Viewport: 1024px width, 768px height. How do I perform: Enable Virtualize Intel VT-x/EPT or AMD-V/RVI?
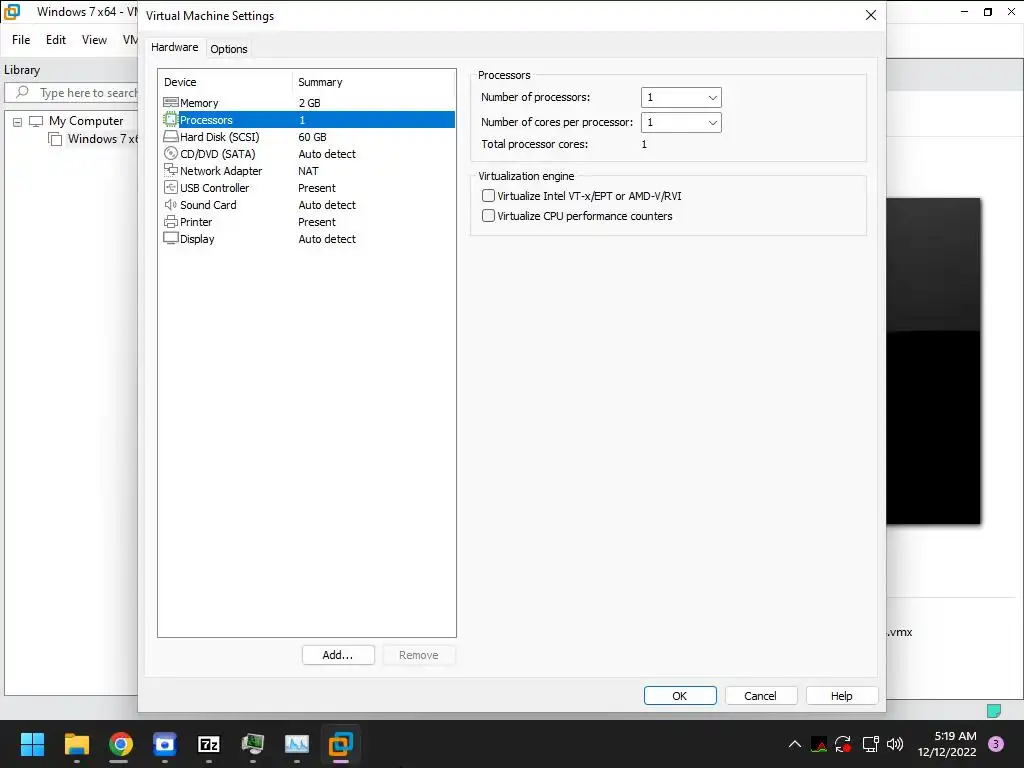[488, 195]
